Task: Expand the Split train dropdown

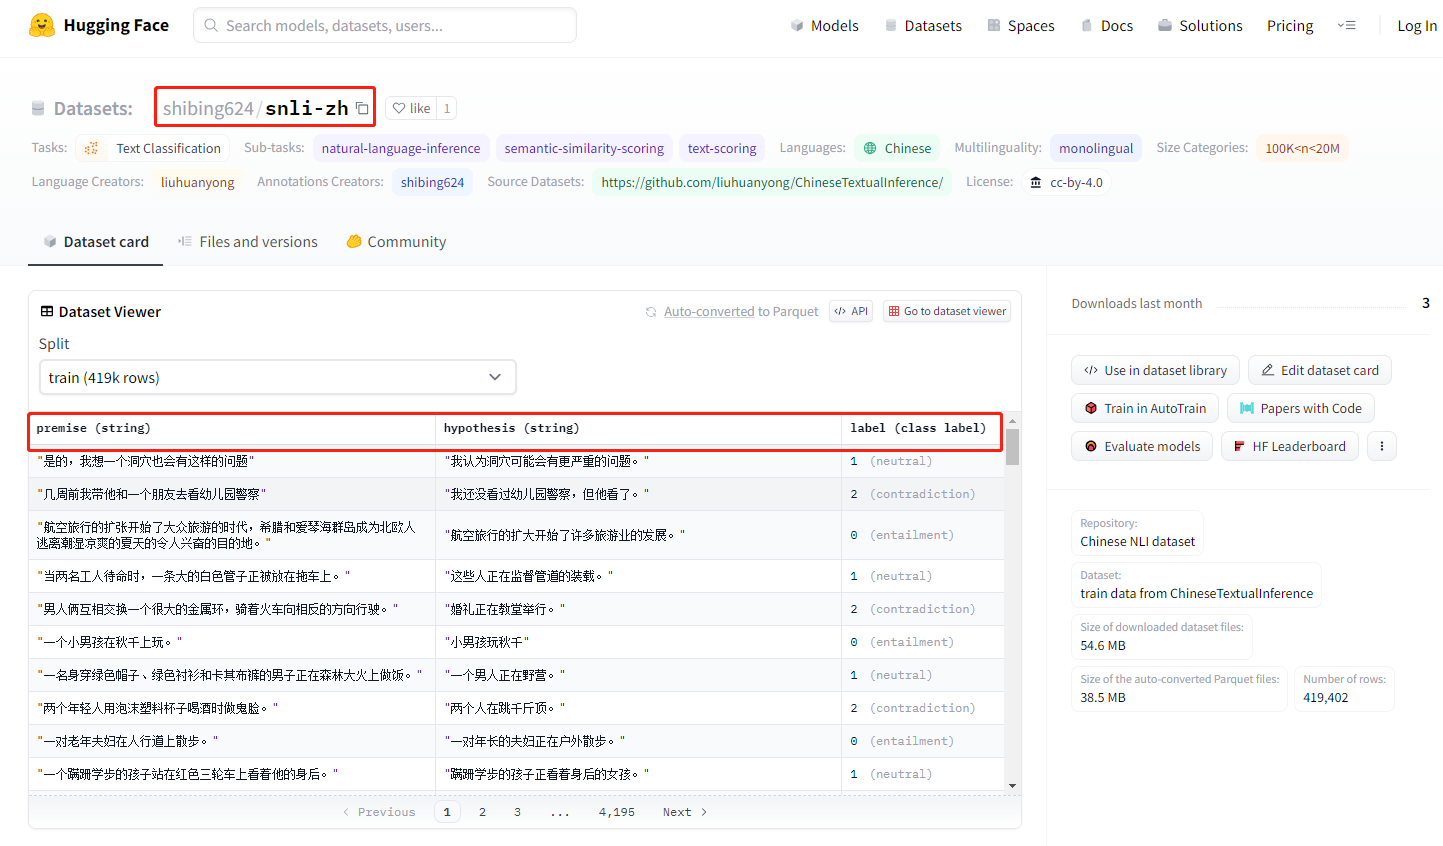Action: click(x=277, y=377)
